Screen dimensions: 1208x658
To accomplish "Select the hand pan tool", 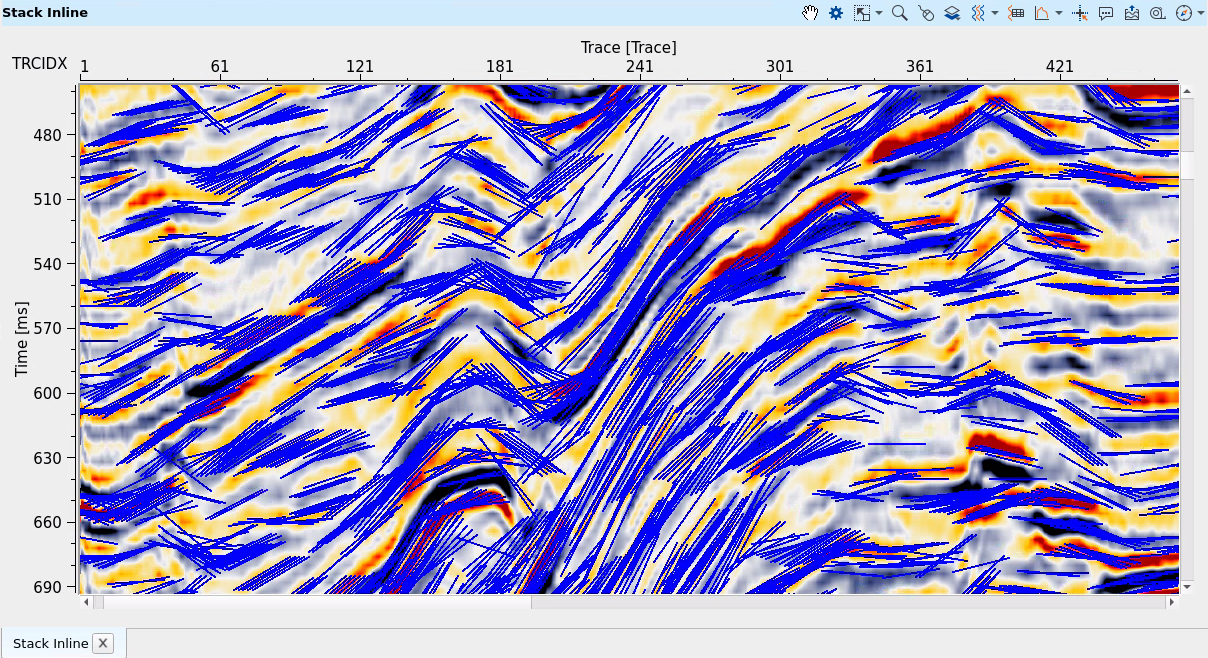I will [x=810, y=13].
